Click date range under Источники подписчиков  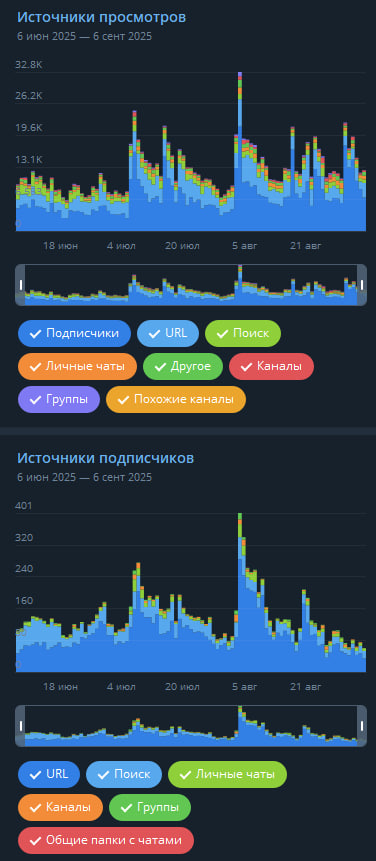point(85,478)
